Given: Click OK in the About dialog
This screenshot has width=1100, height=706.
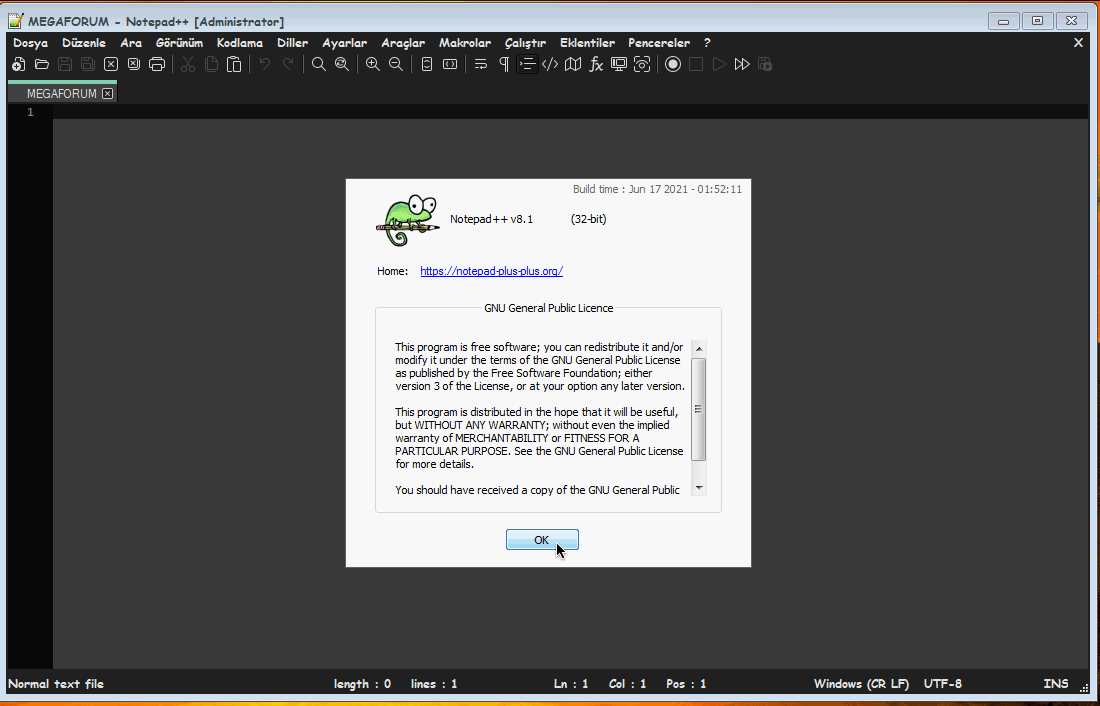Looking at the screenshot, I should click(542, 540).
